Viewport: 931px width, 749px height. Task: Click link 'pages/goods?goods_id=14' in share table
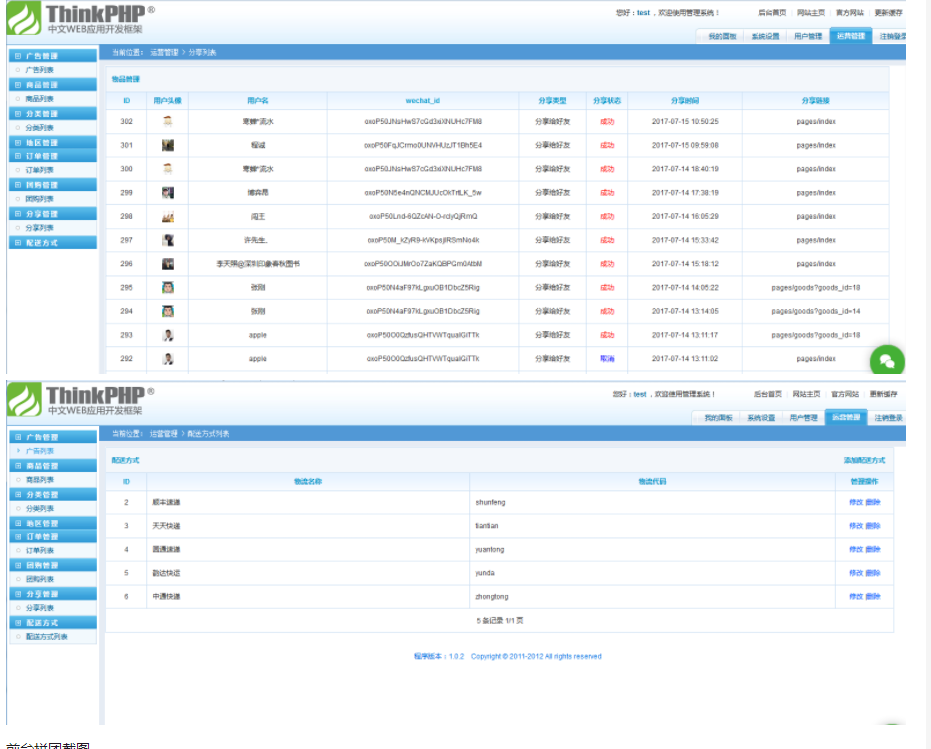point(816,311)
